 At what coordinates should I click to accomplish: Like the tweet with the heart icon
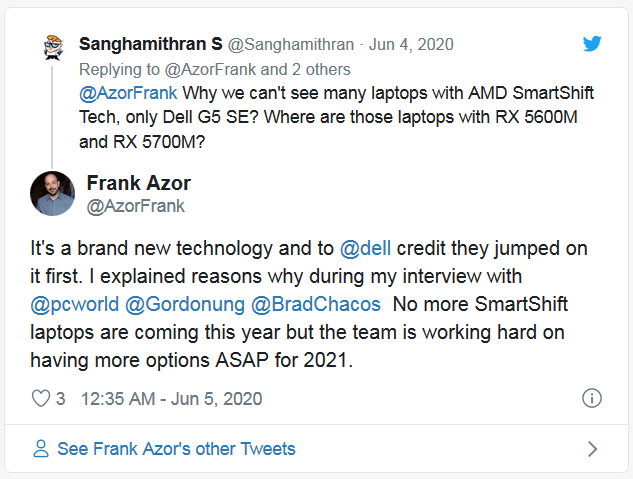coord(41,398)
